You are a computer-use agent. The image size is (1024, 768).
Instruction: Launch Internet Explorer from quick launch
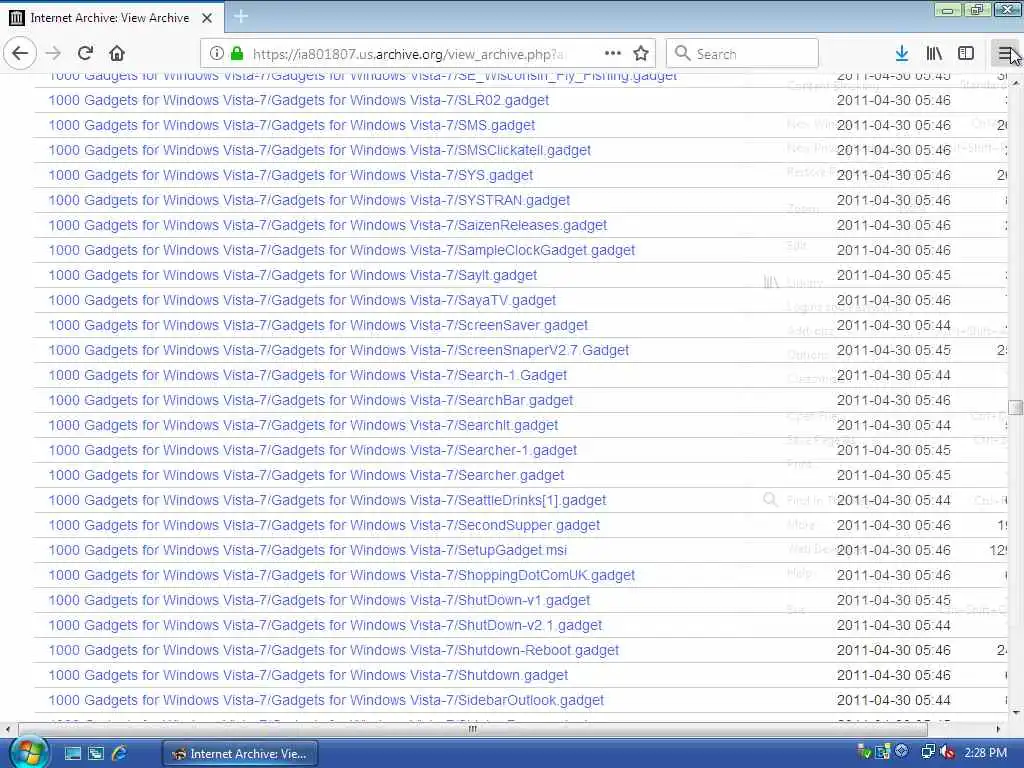pyautogui.click(x=120, y=754)
